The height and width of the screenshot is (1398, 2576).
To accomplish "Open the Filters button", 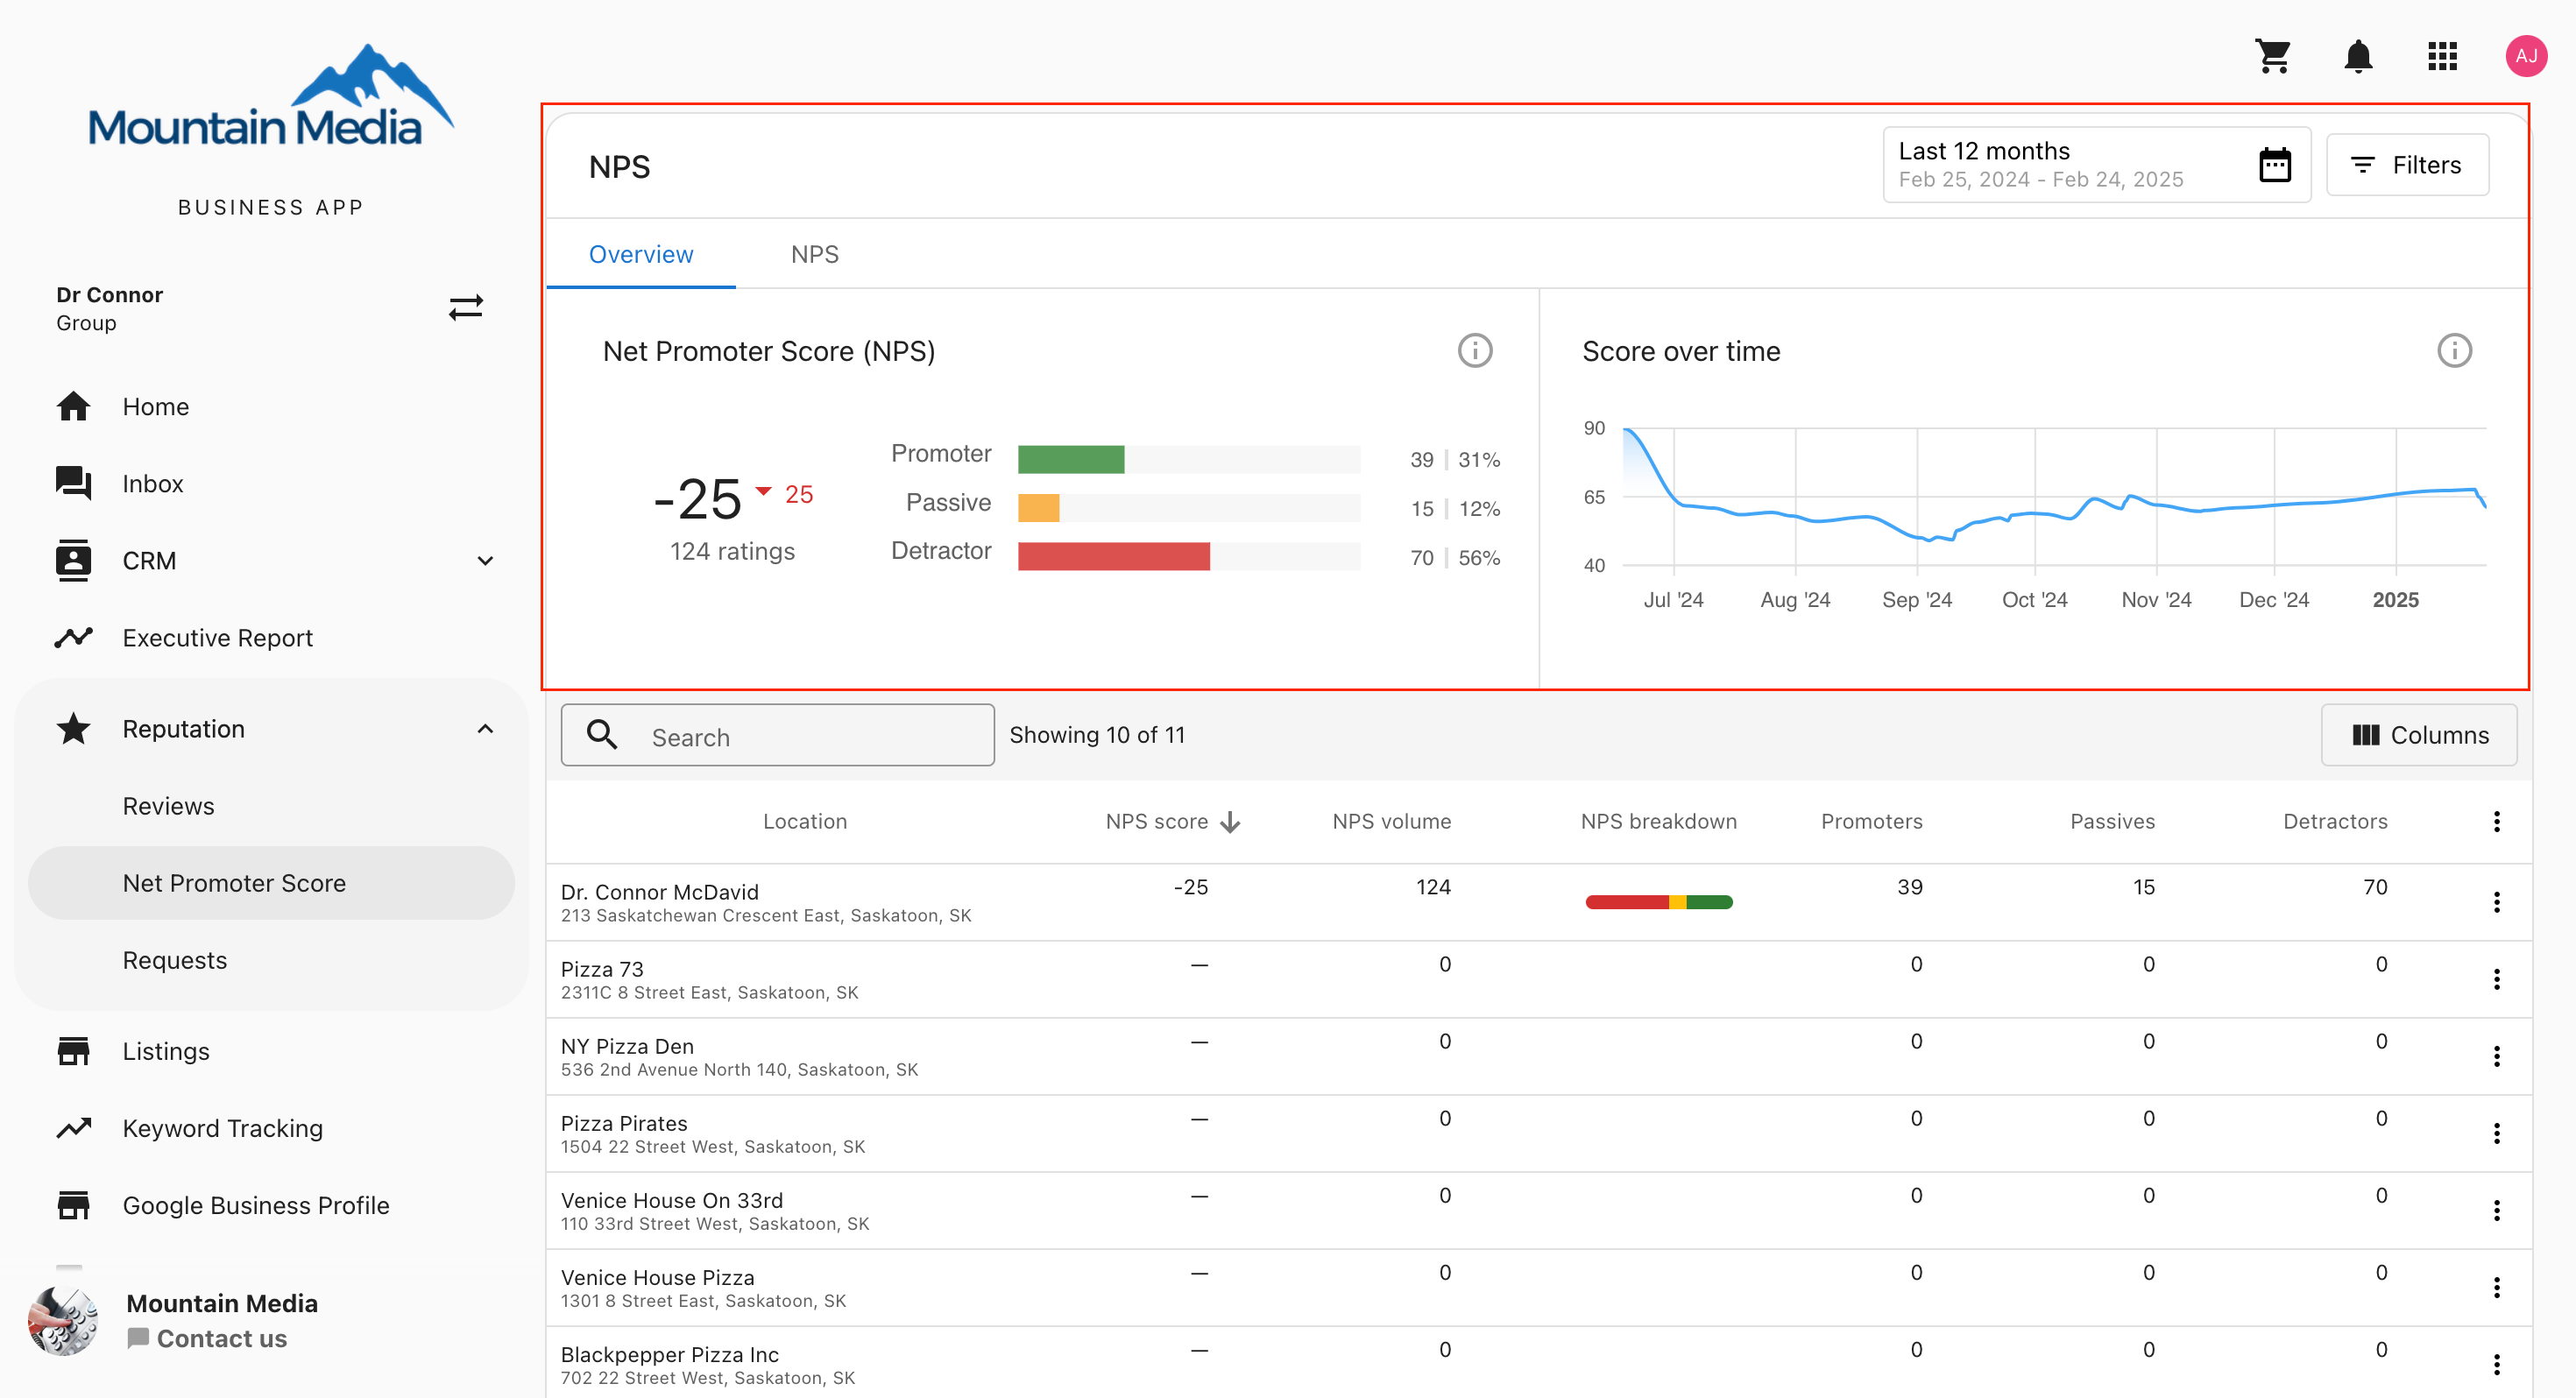I will pos(2407,165).
